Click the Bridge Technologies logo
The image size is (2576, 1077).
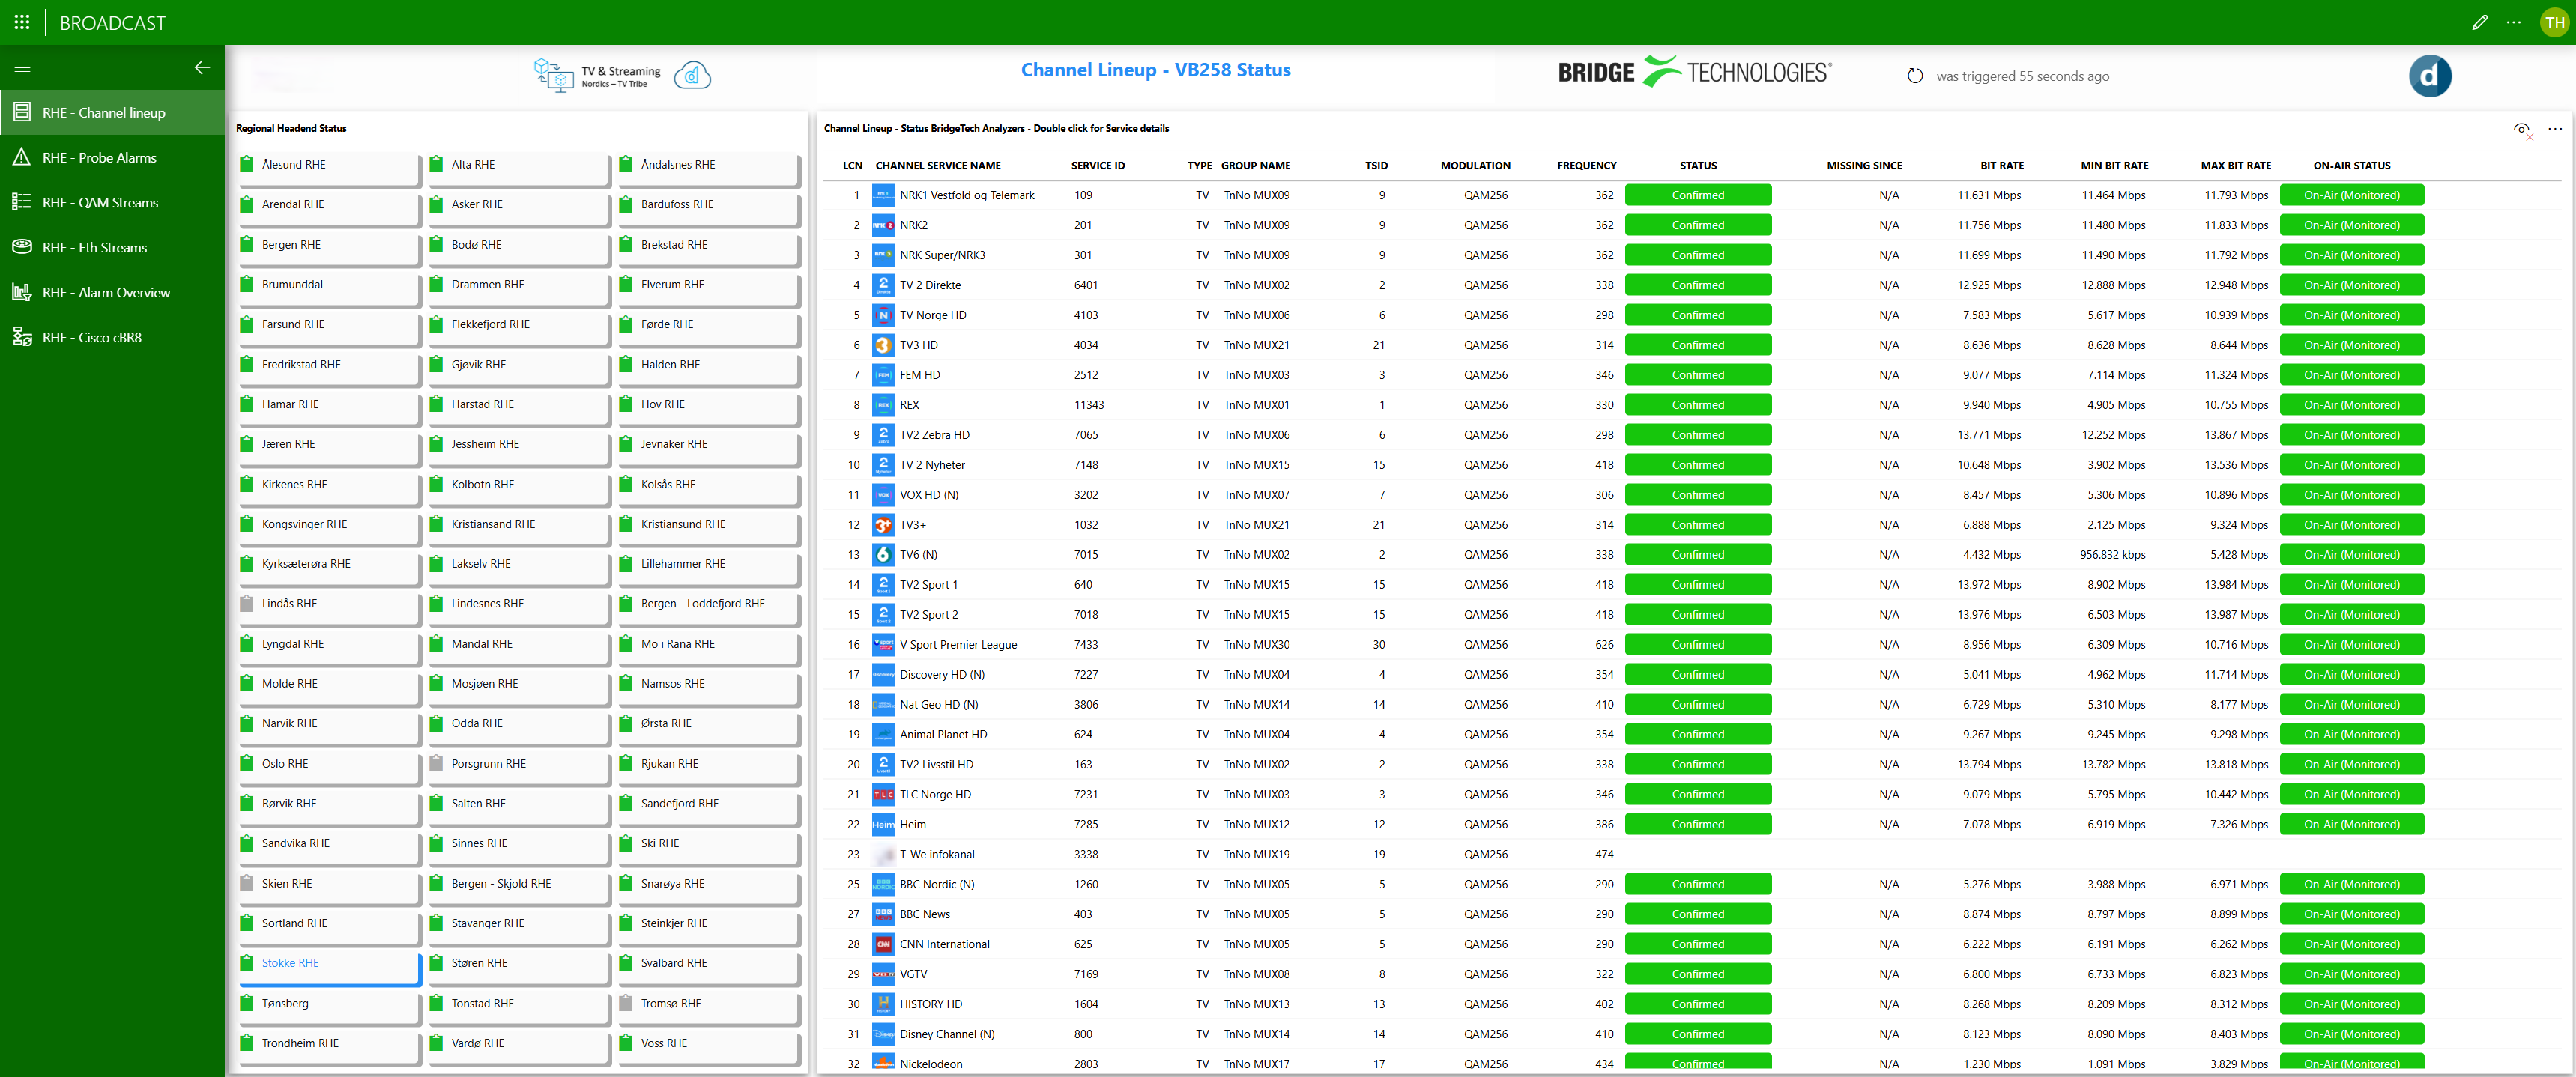point(1694,72)
